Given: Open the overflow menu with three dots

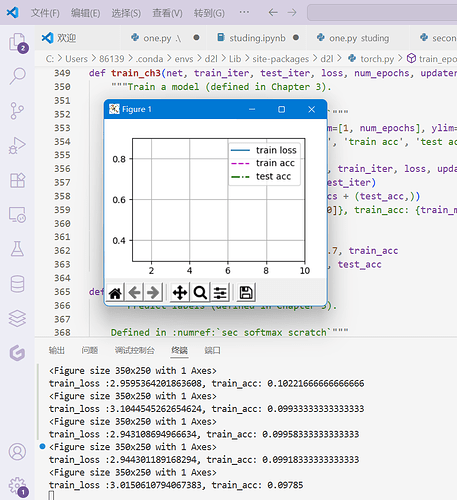Looking at the screenshot, I should point(244,13).
